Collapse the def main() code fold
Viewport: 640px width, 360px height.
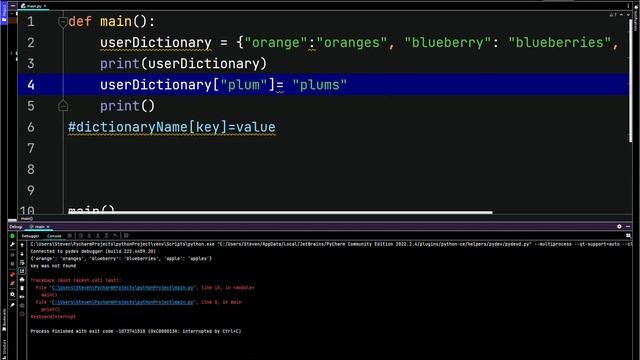pyautogui.click(x=62, y=22)
